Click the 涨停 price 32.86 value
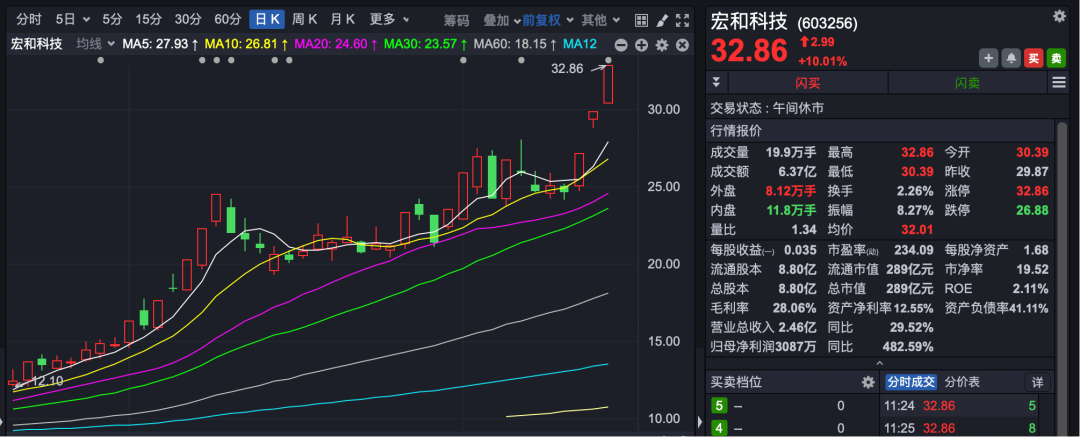 [x=1032, y=191]
